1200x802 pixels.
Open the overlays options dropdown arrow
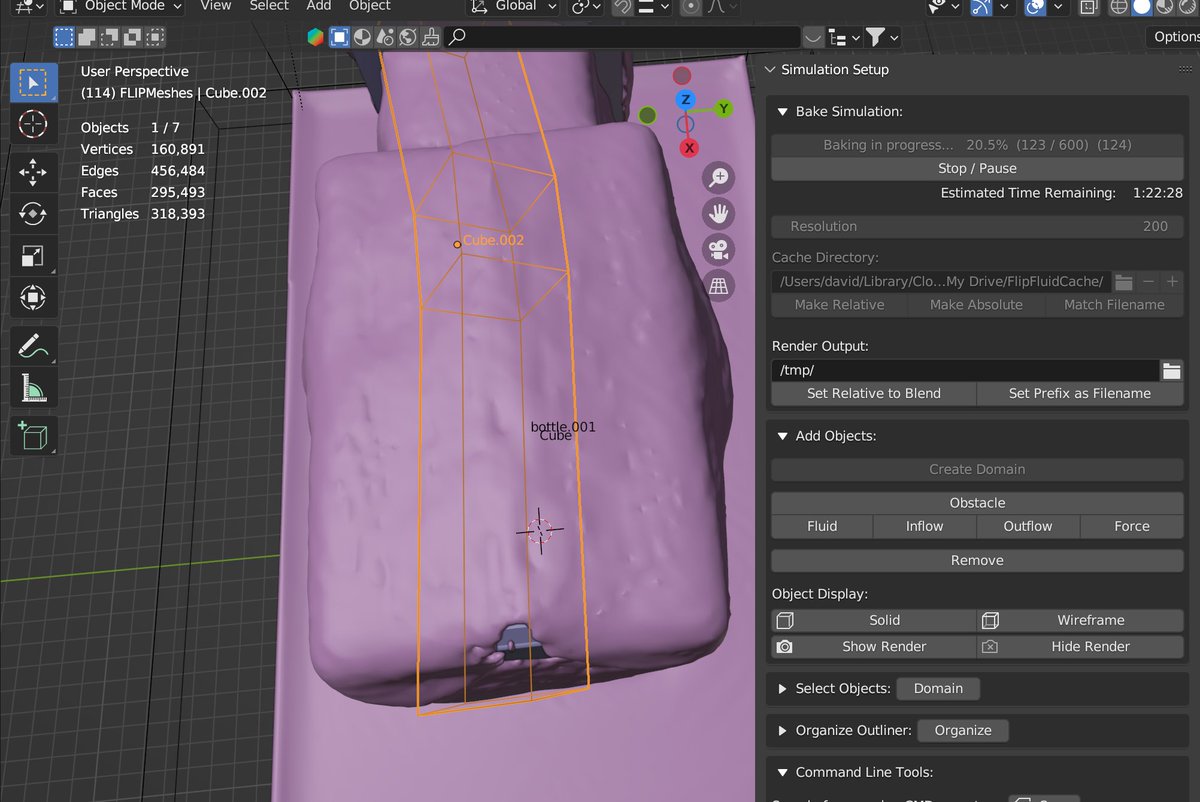1057,7
